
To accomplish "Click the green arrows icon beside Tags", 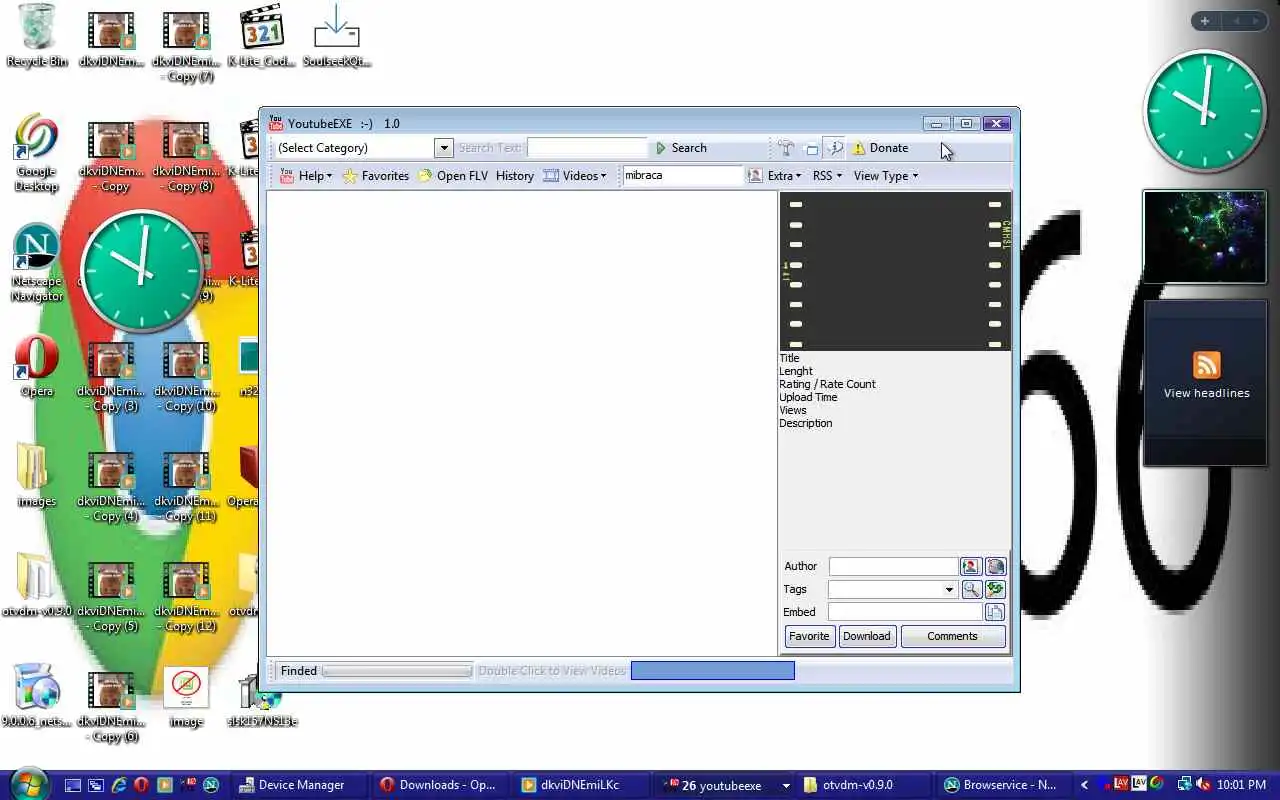I will click(995, 590).
